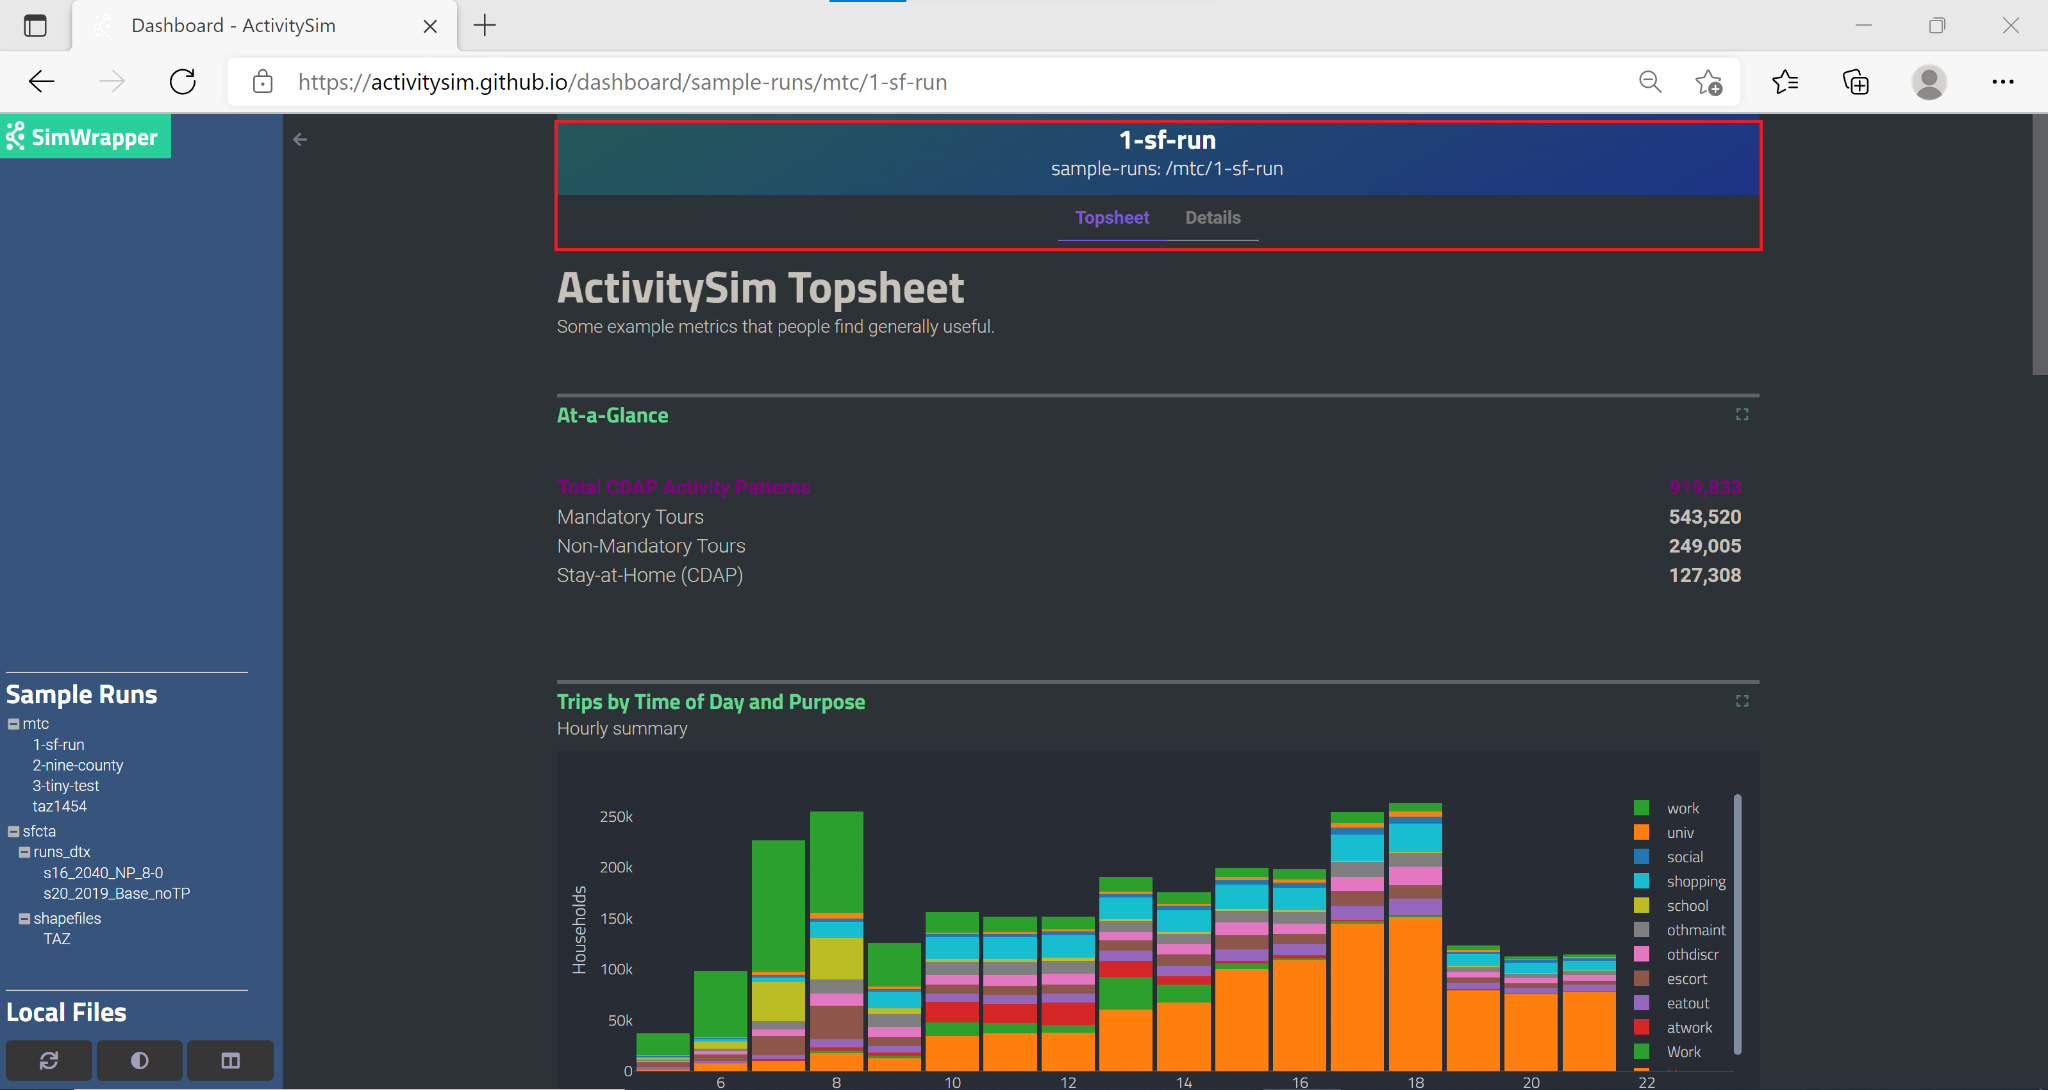Click the sync refresh icon button
Screen dimensions: 2048x1090
49,1060
